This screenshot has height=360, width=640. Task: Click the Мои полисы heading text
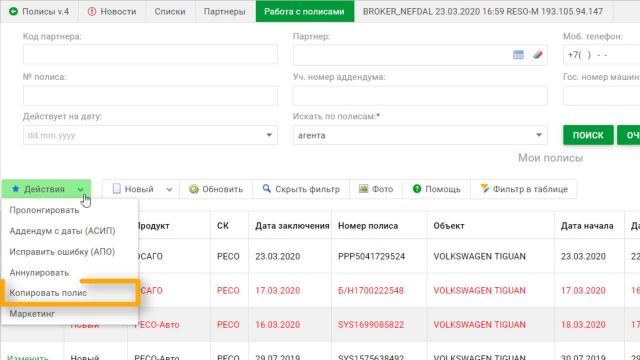[550, 158]
